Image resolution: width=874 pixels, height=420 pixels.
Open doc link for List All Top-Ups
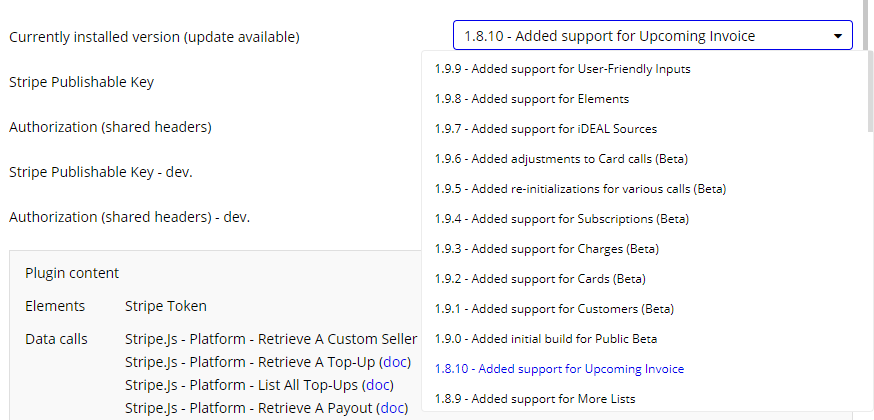[378, 385]
